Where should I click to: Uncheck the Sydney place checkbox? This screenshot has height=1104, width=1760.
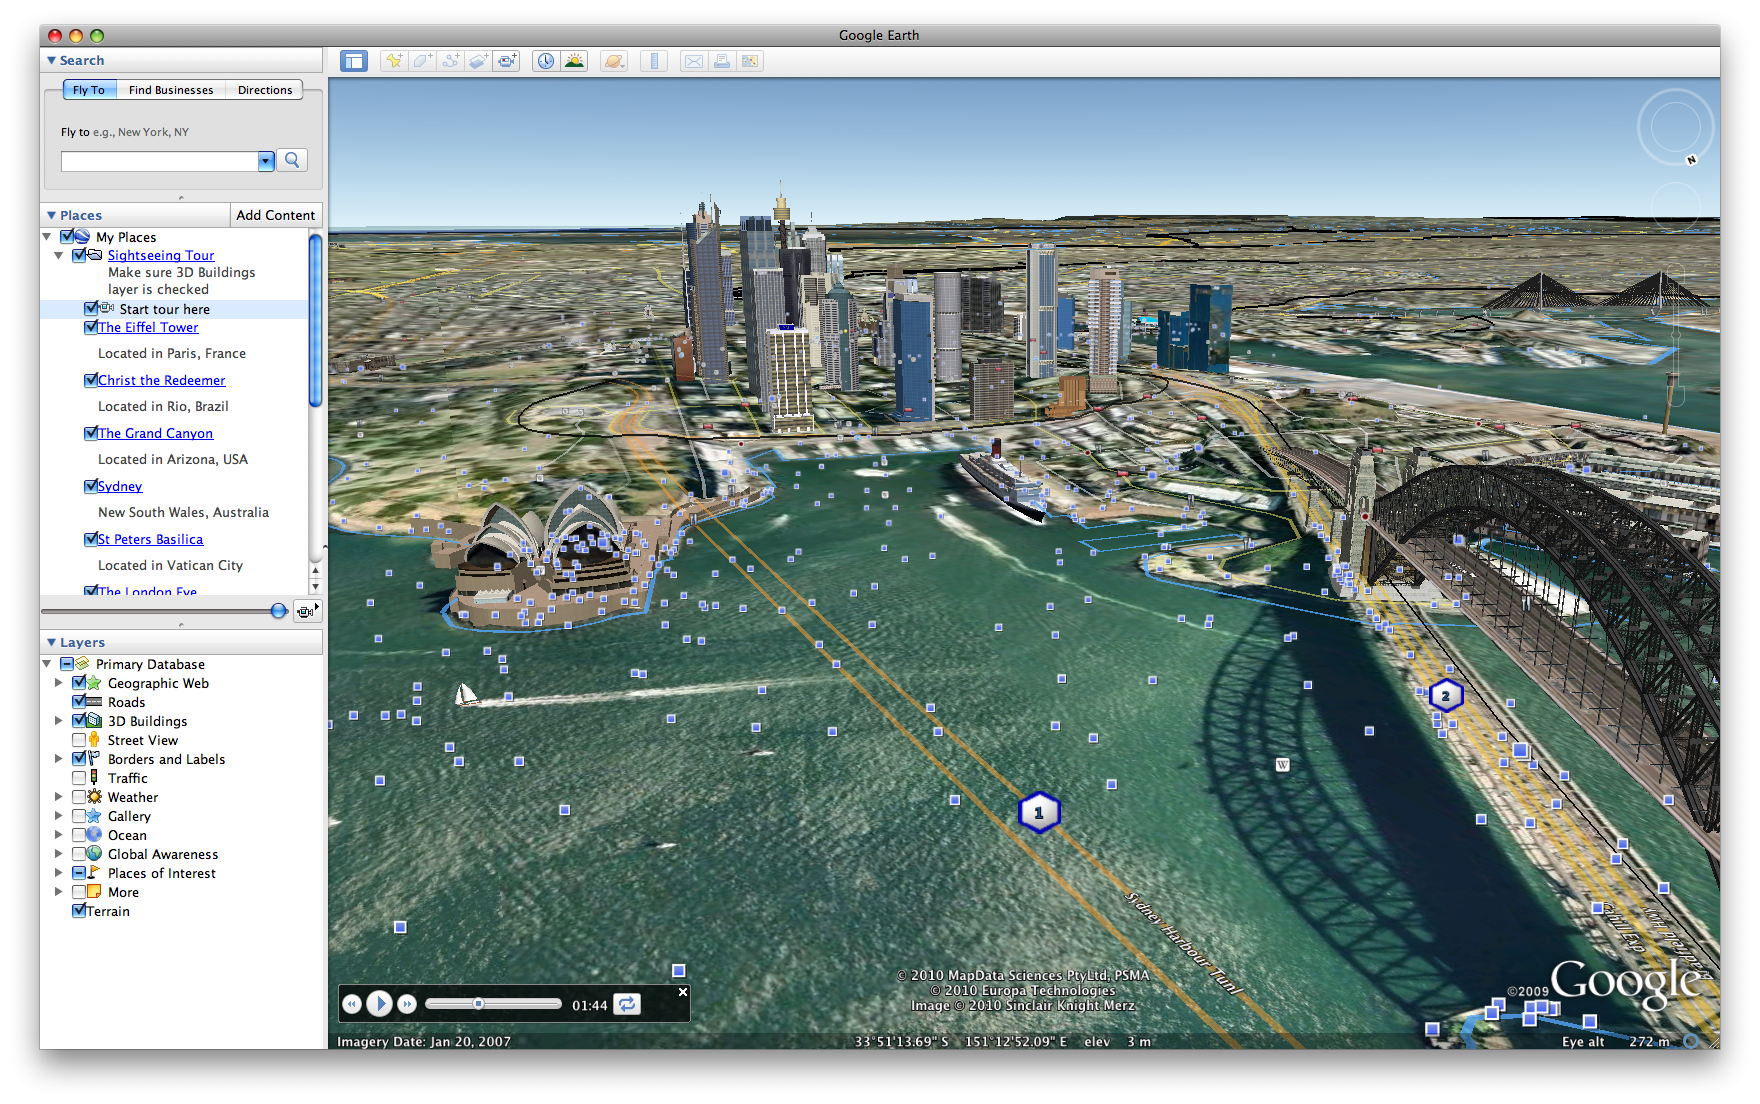click(x=91, y=486)
